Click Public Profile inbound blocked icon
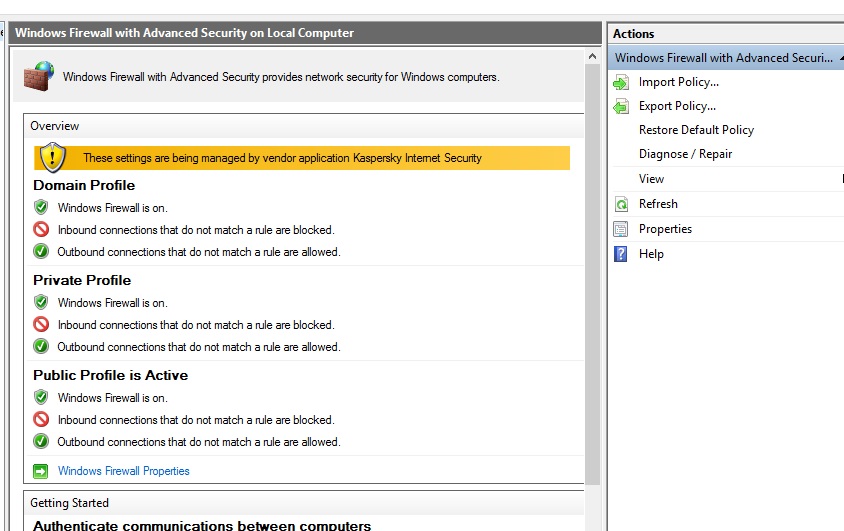Image resolution: width=844 pixels, height=531 pixels. (41, 419)
